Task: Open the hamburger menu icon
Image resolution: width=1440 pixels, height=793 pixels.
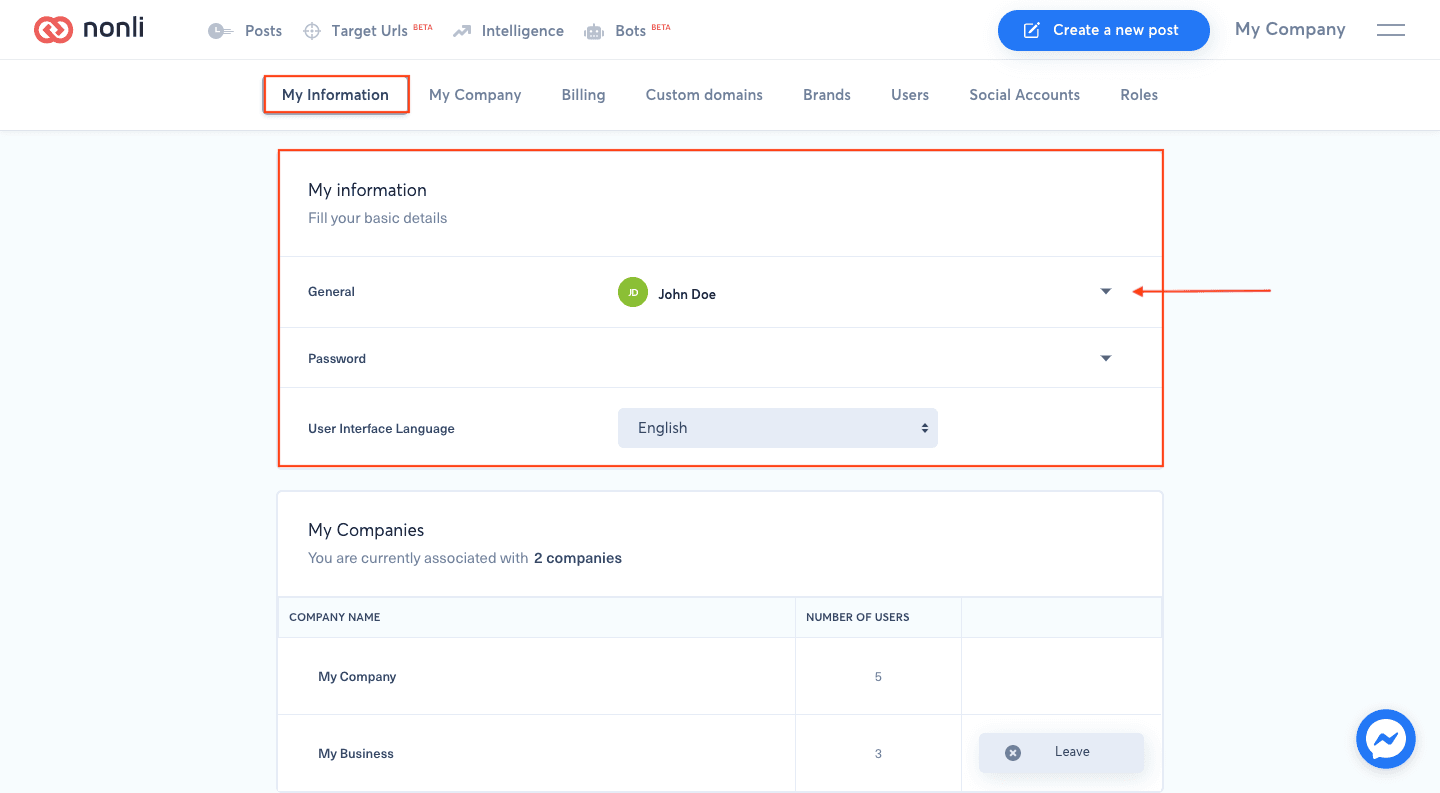Action: click(1391, 30)
